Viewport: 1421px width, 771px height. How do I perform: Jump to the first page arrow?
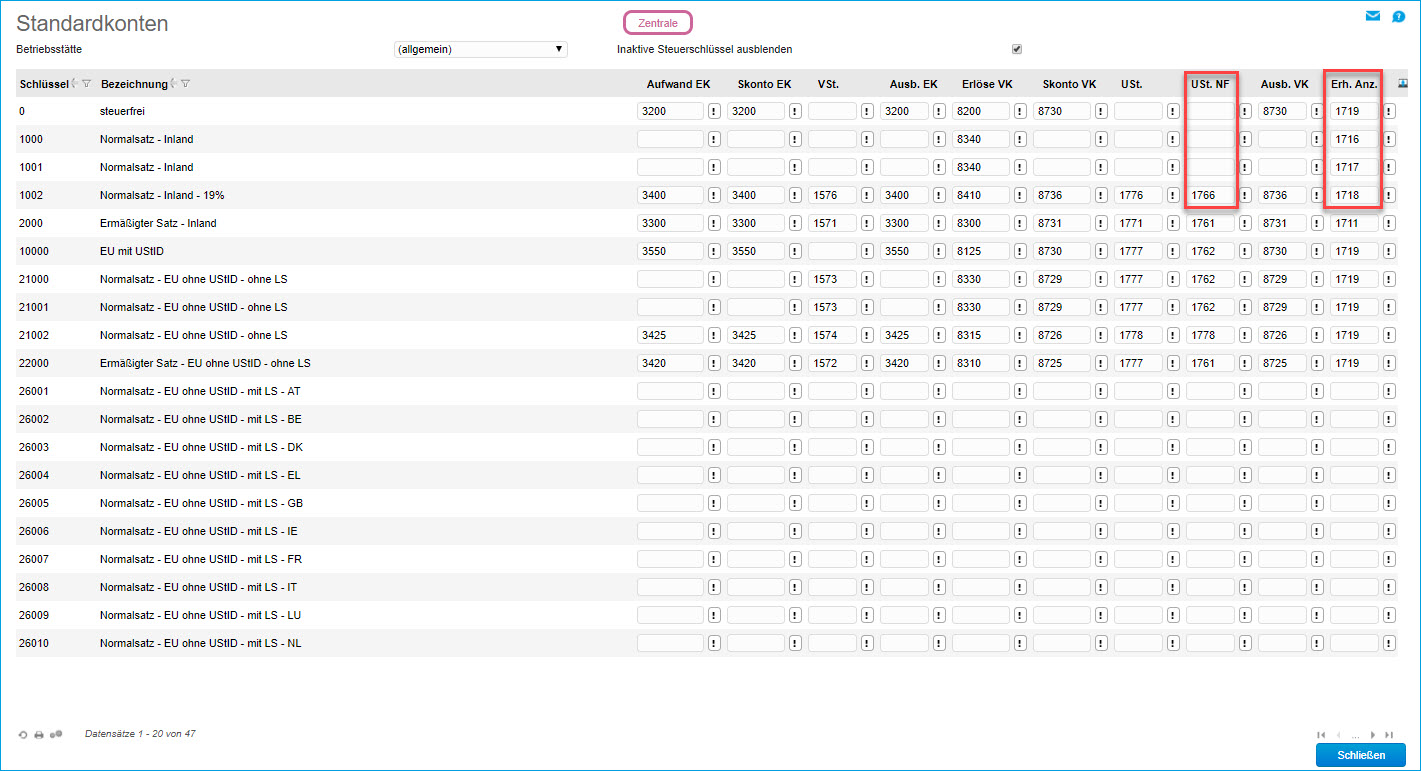tap(1322, 735)
